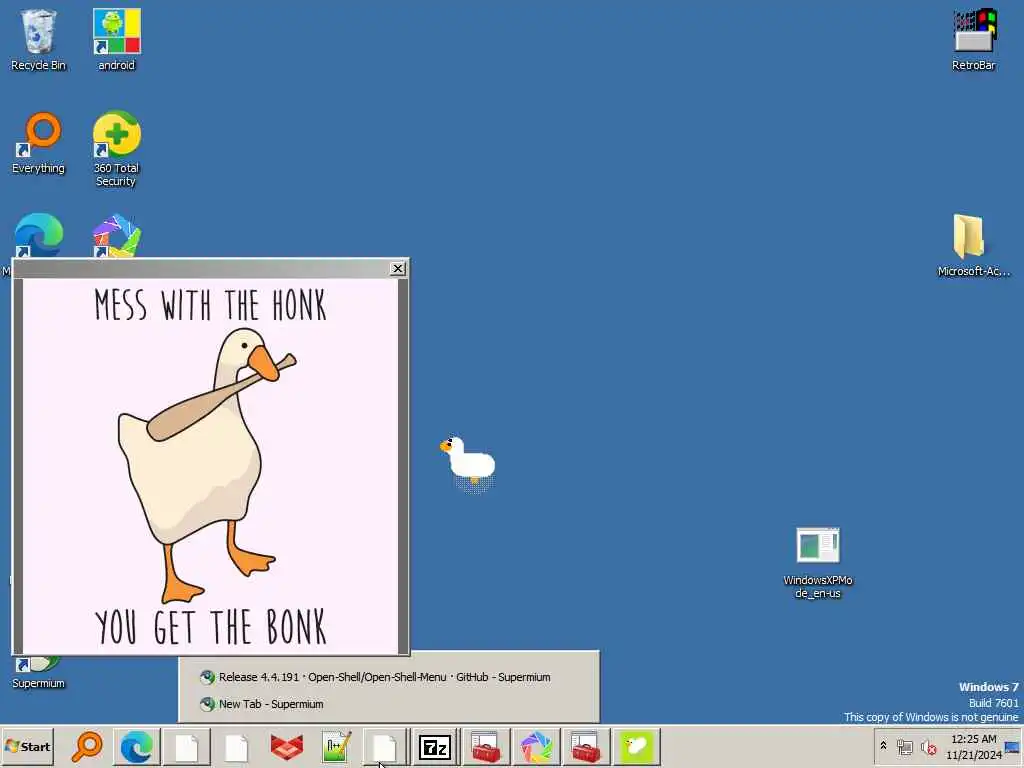Open the notepad-with-pencil taskbar icon

pos(336,746)
